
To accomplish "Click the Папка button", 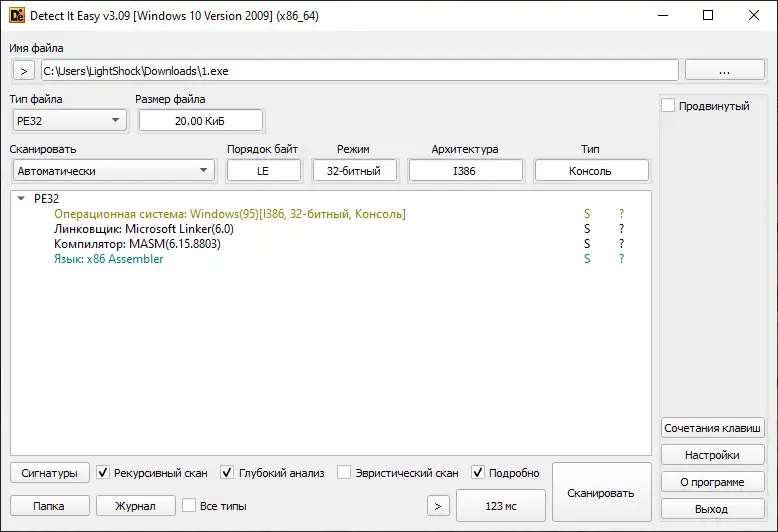I will 50,506.
